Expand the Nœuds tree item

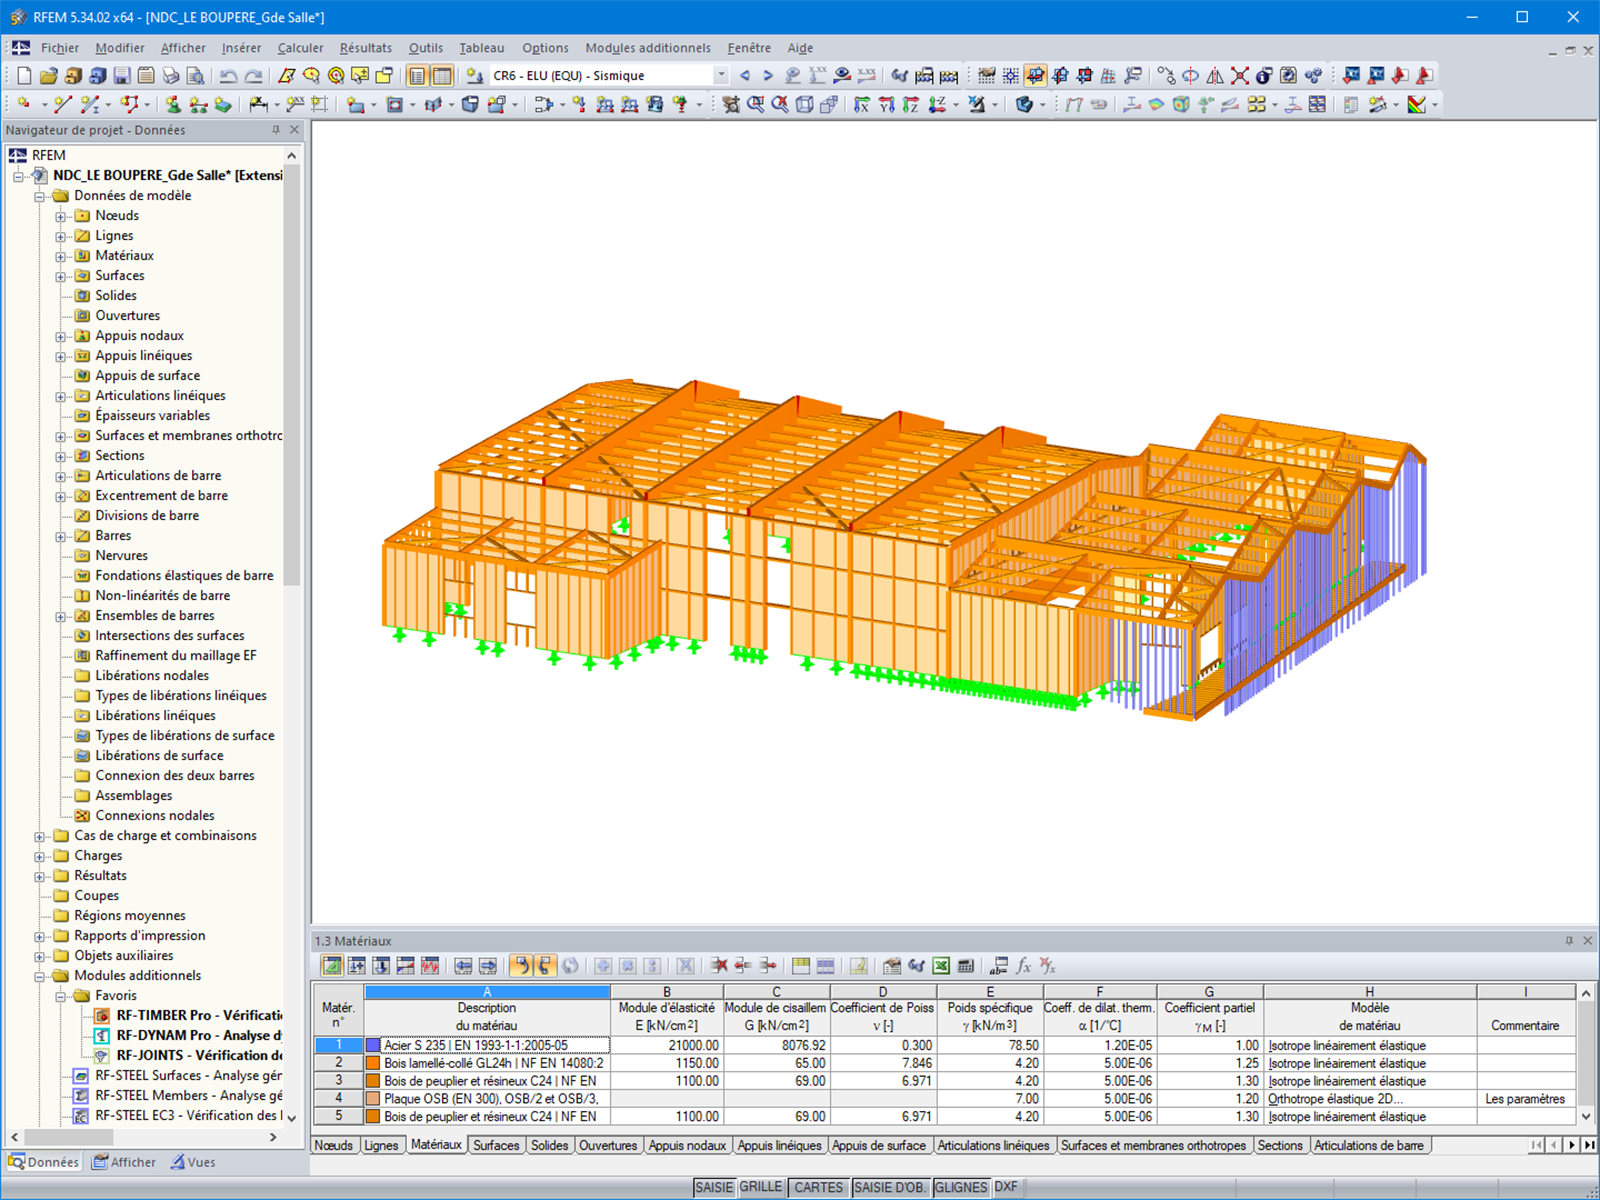[x=60, y=215]
